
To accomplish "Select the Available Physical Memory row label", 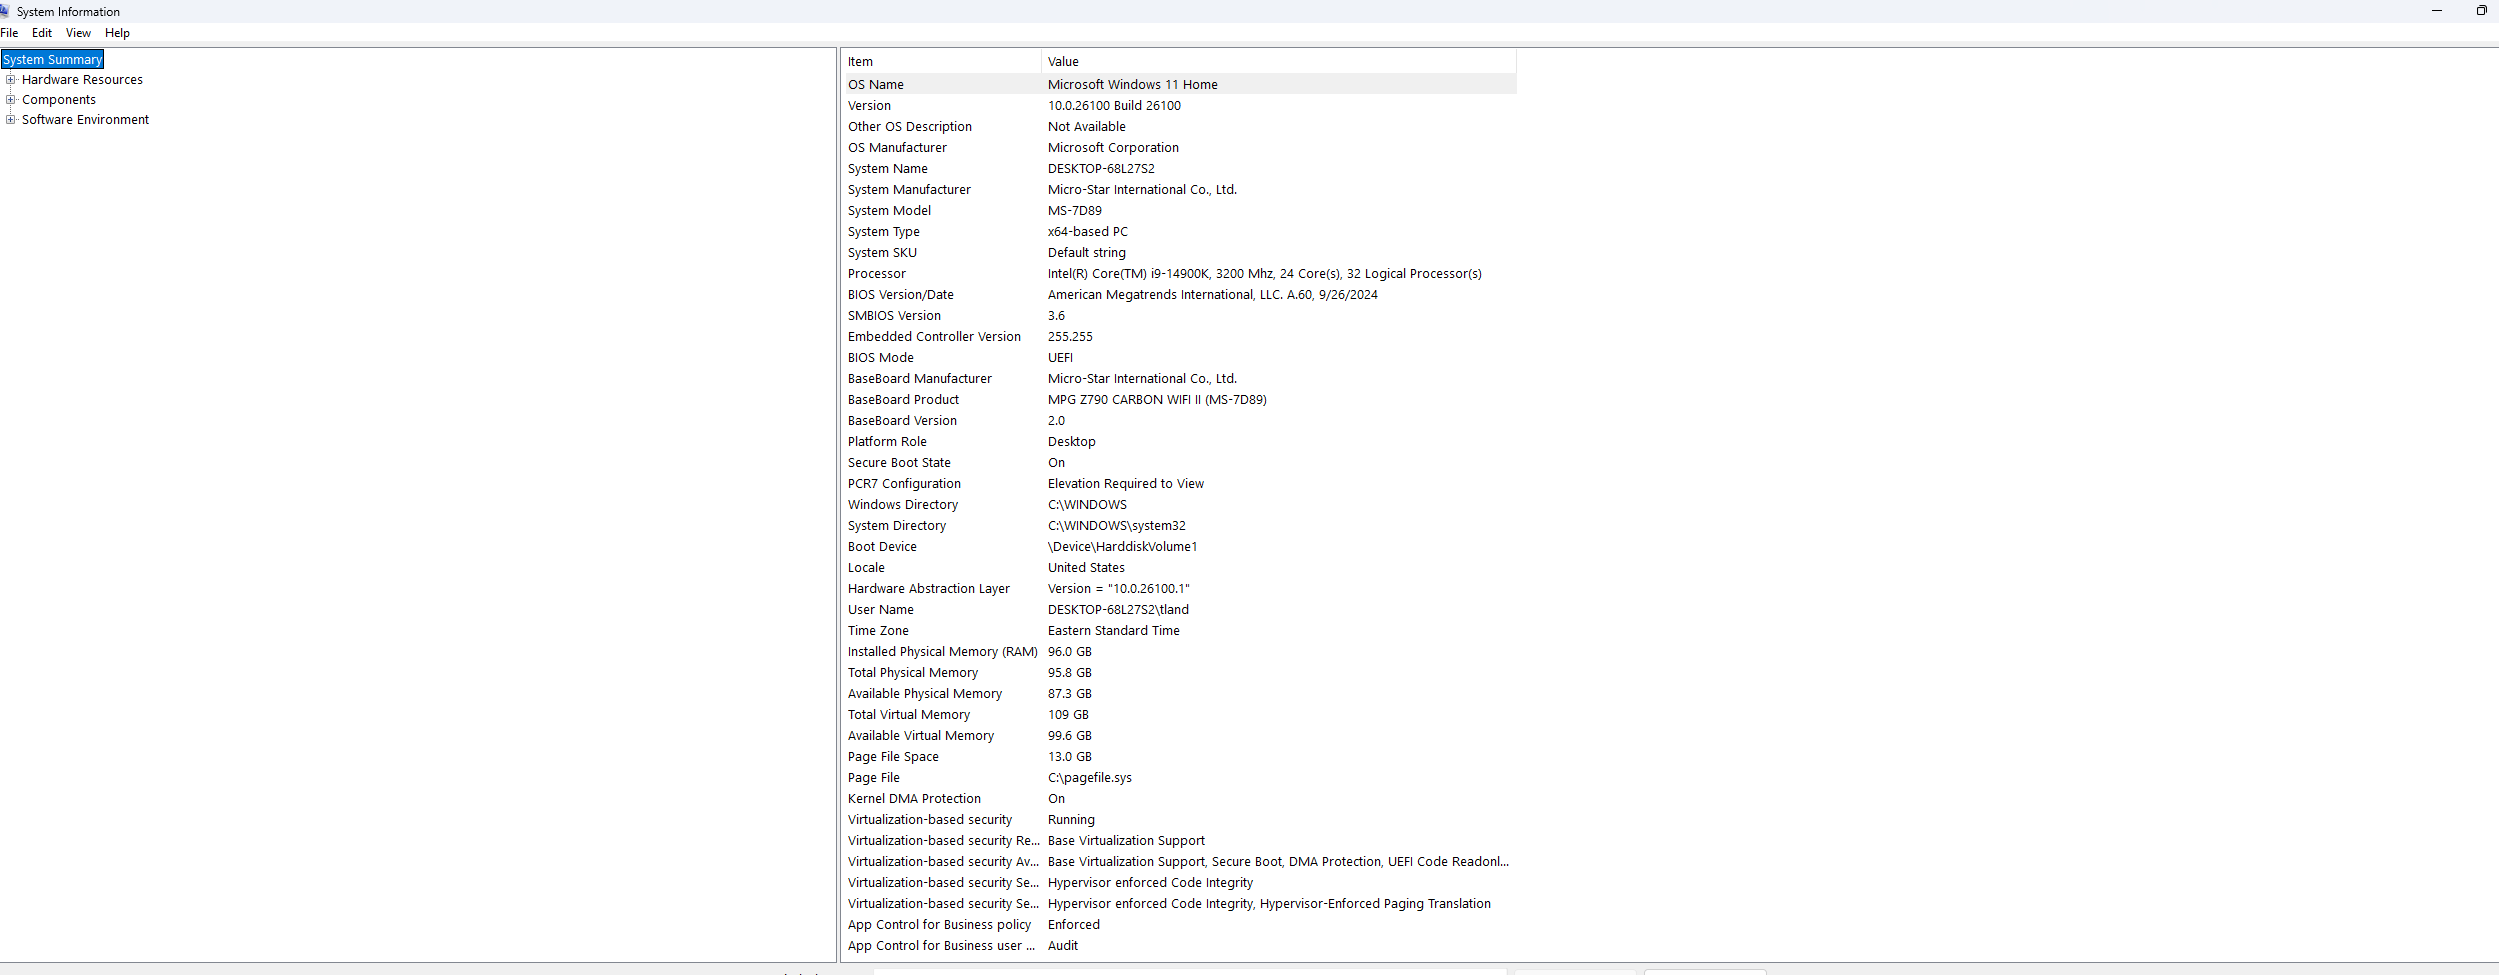I will tap(925, 694).
